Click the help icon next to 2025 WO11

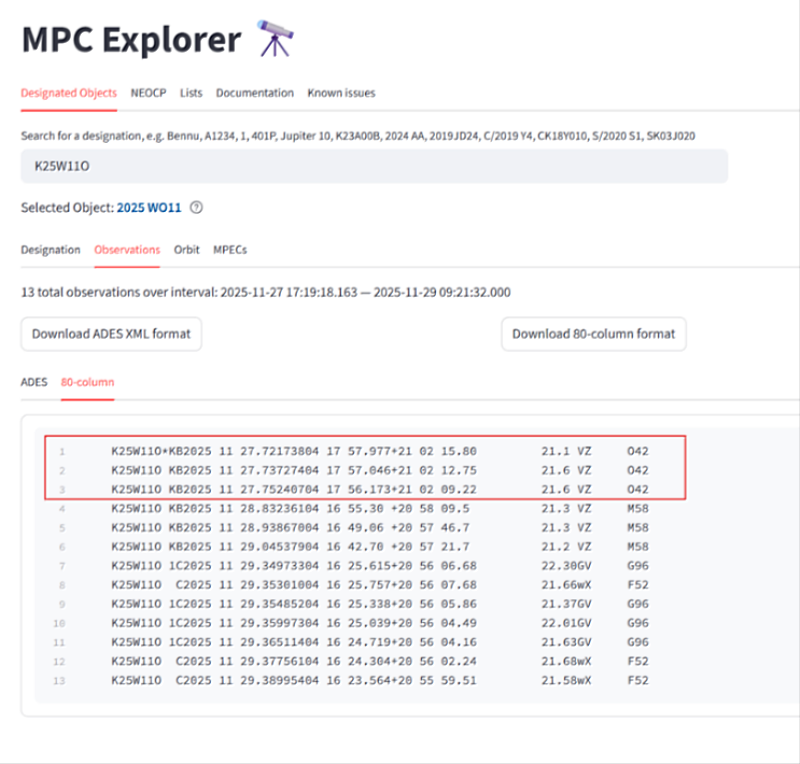196,208
